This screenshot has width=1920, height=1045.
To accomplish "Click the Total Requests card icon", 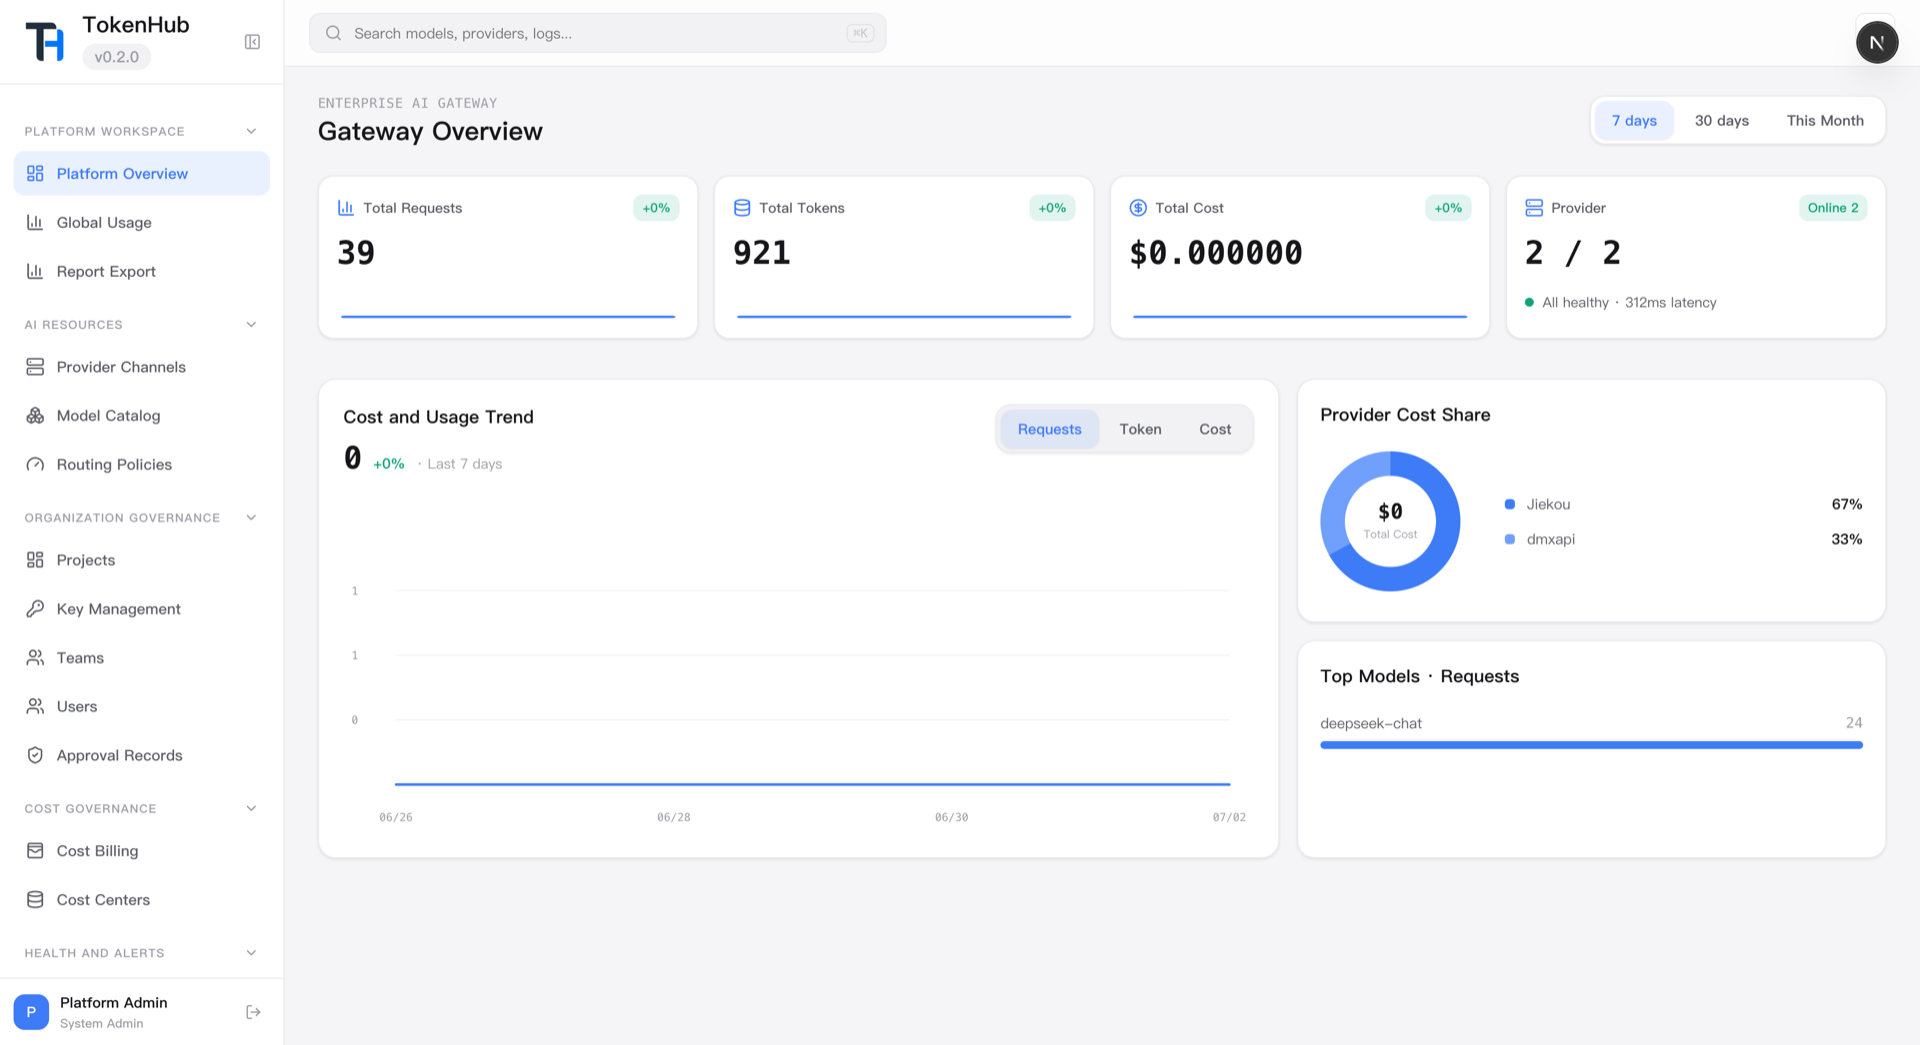I will tap(346, 208).
